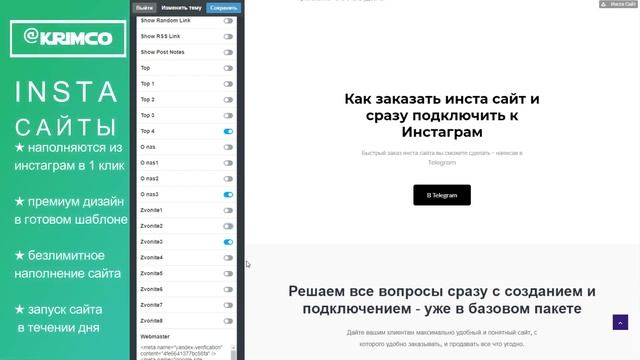Switch on the Top 3 toggle
The image size is (640, 360).
coord(228,116)
